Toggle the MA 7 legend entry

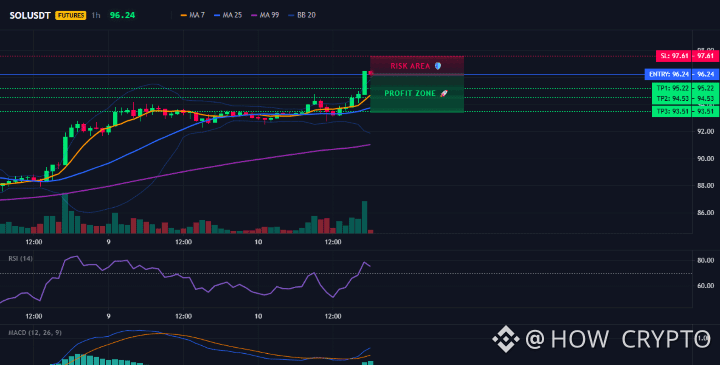(x=193, y=15)
